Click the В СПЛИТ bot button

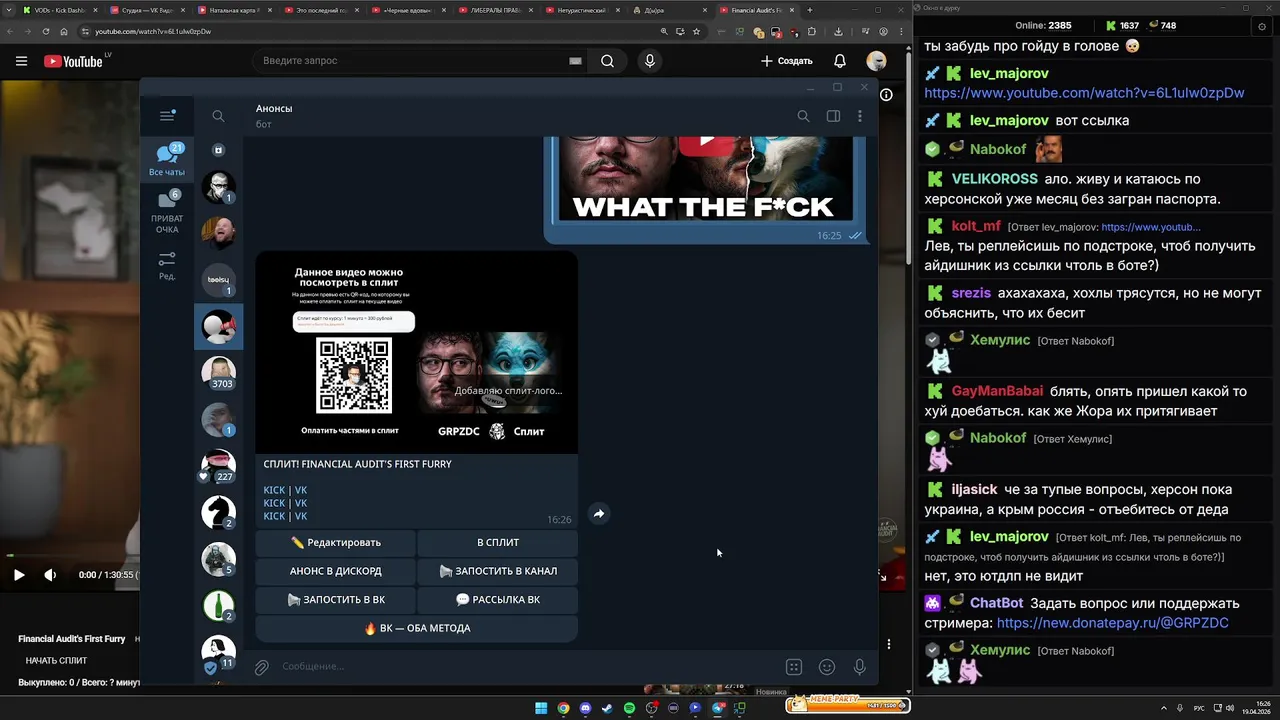coord(497,542)
